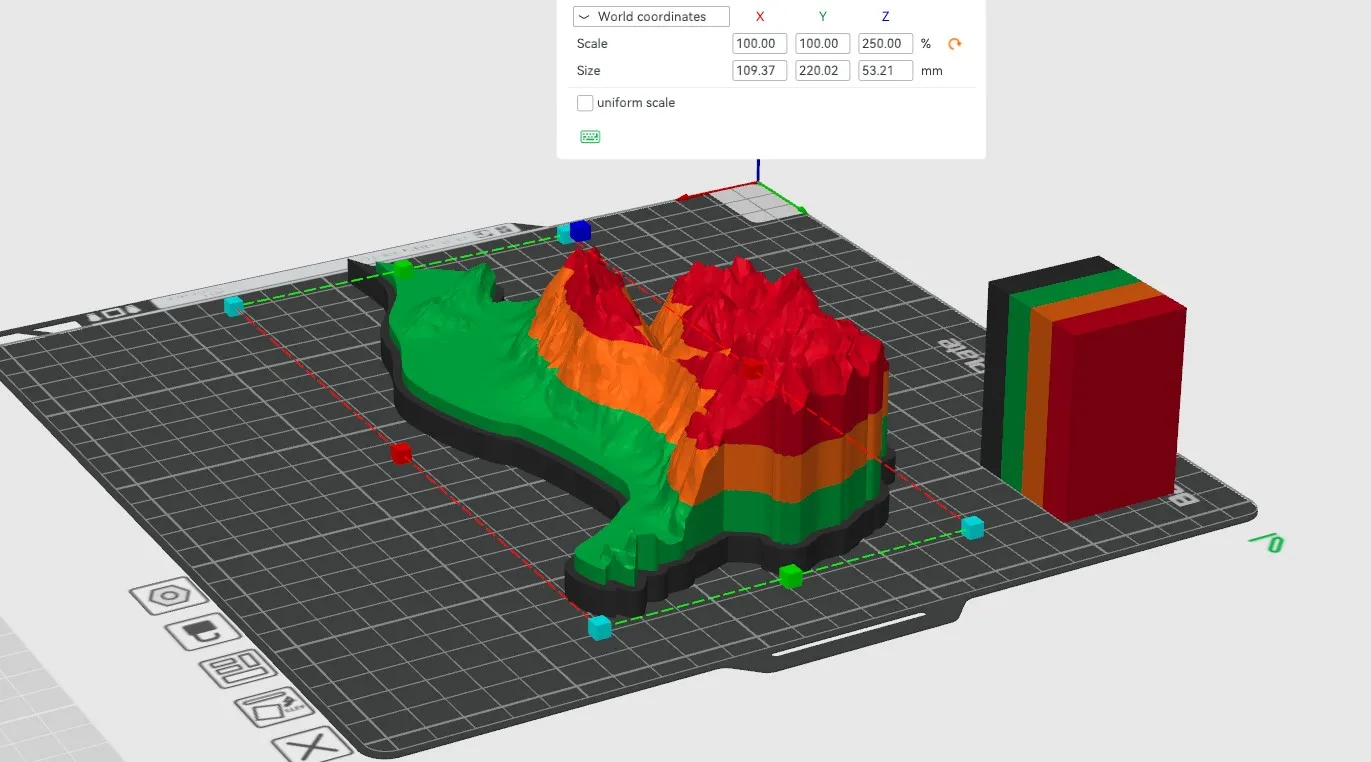Click the green Y column label
Screen dimensions: 1371x762
[x=823, y=17]
